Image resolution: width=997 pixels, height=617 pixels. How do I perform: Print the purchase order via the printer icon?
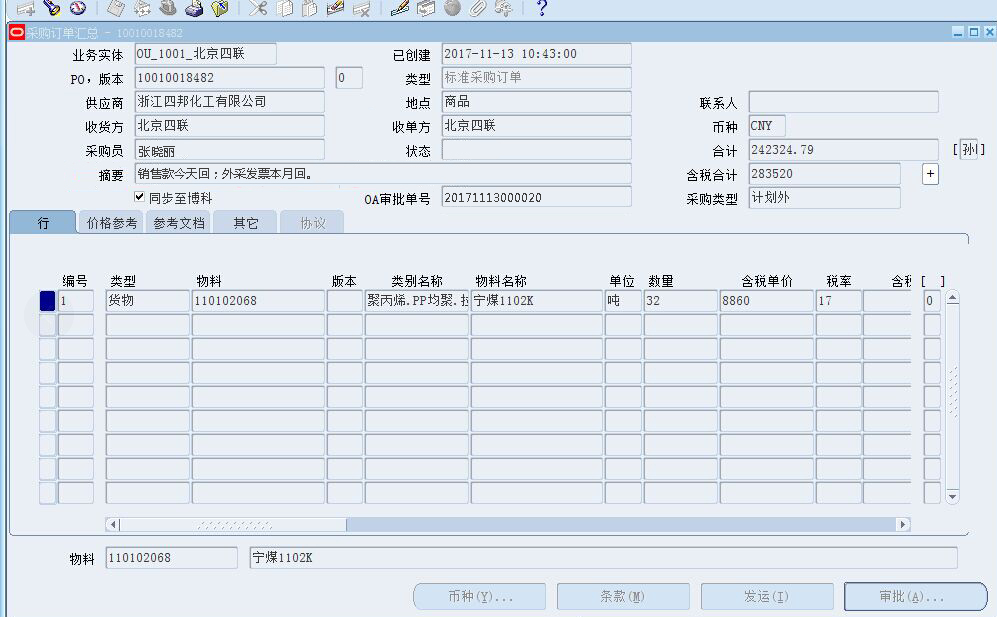tap(193, 10)
